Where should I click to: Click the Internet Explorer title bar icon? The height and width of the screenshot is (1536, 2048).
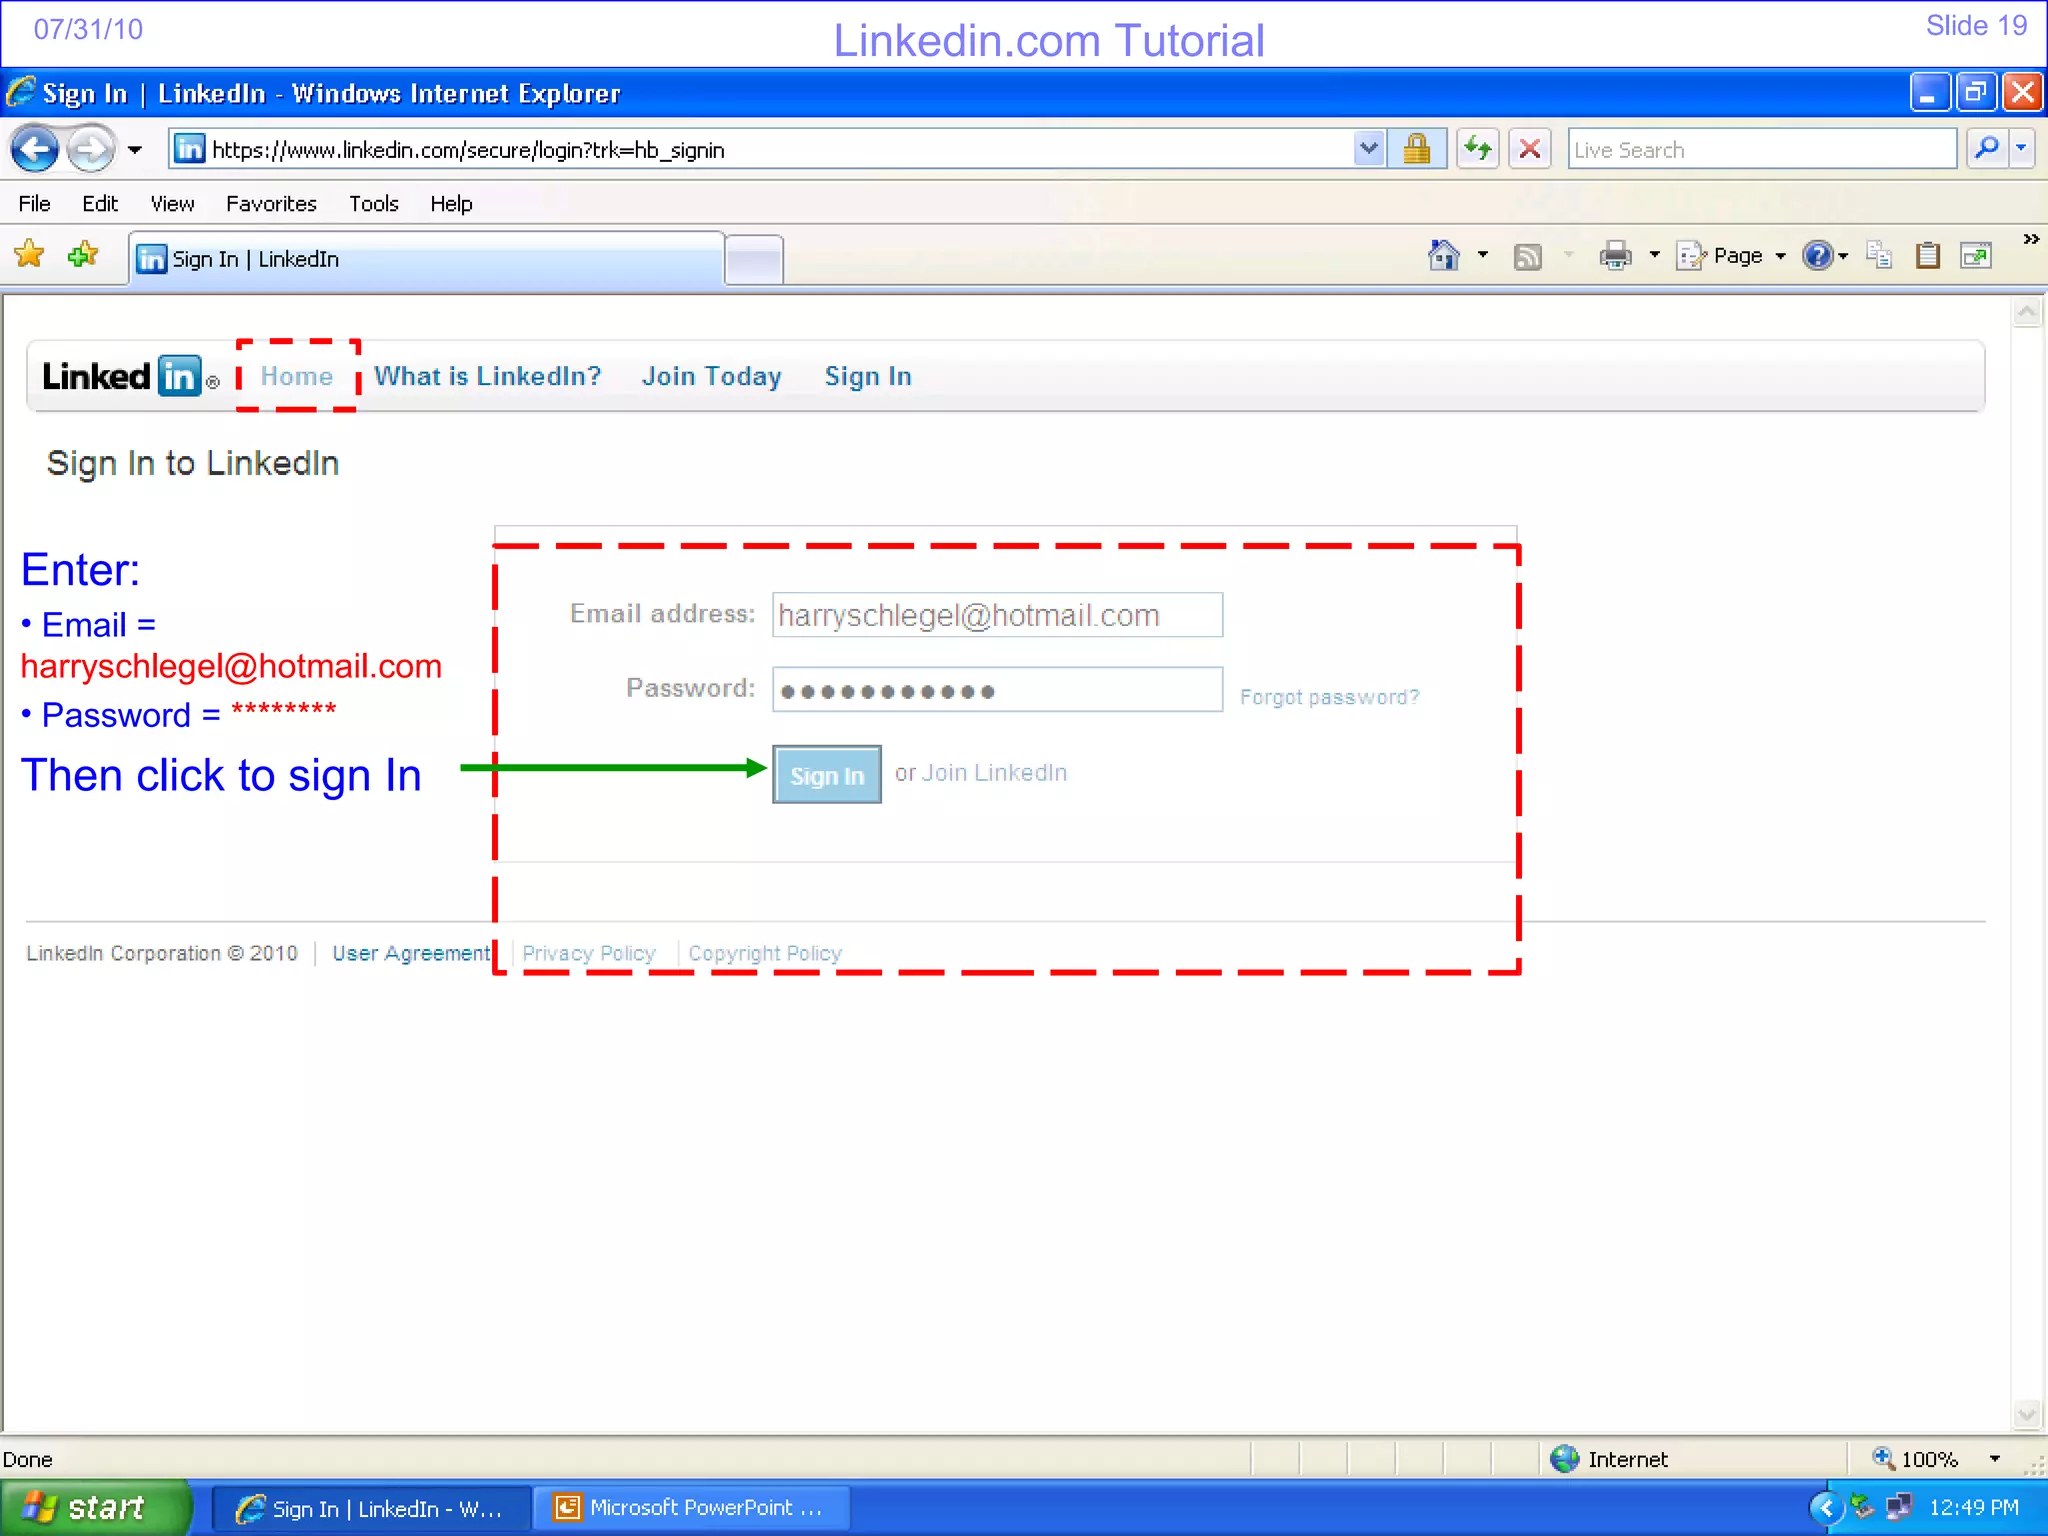point(21,93)
